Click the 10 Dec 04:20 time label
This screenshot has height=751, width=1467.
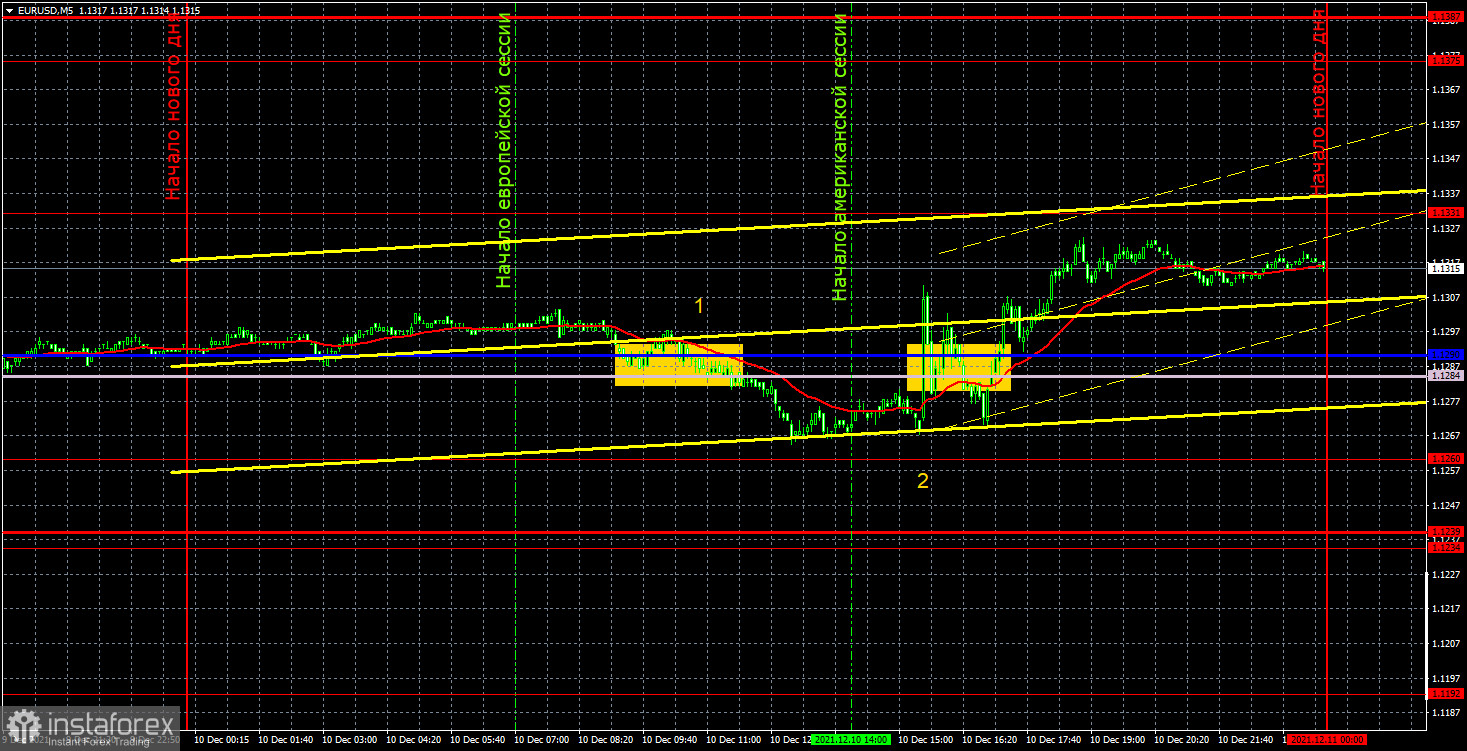click(414, 740)
